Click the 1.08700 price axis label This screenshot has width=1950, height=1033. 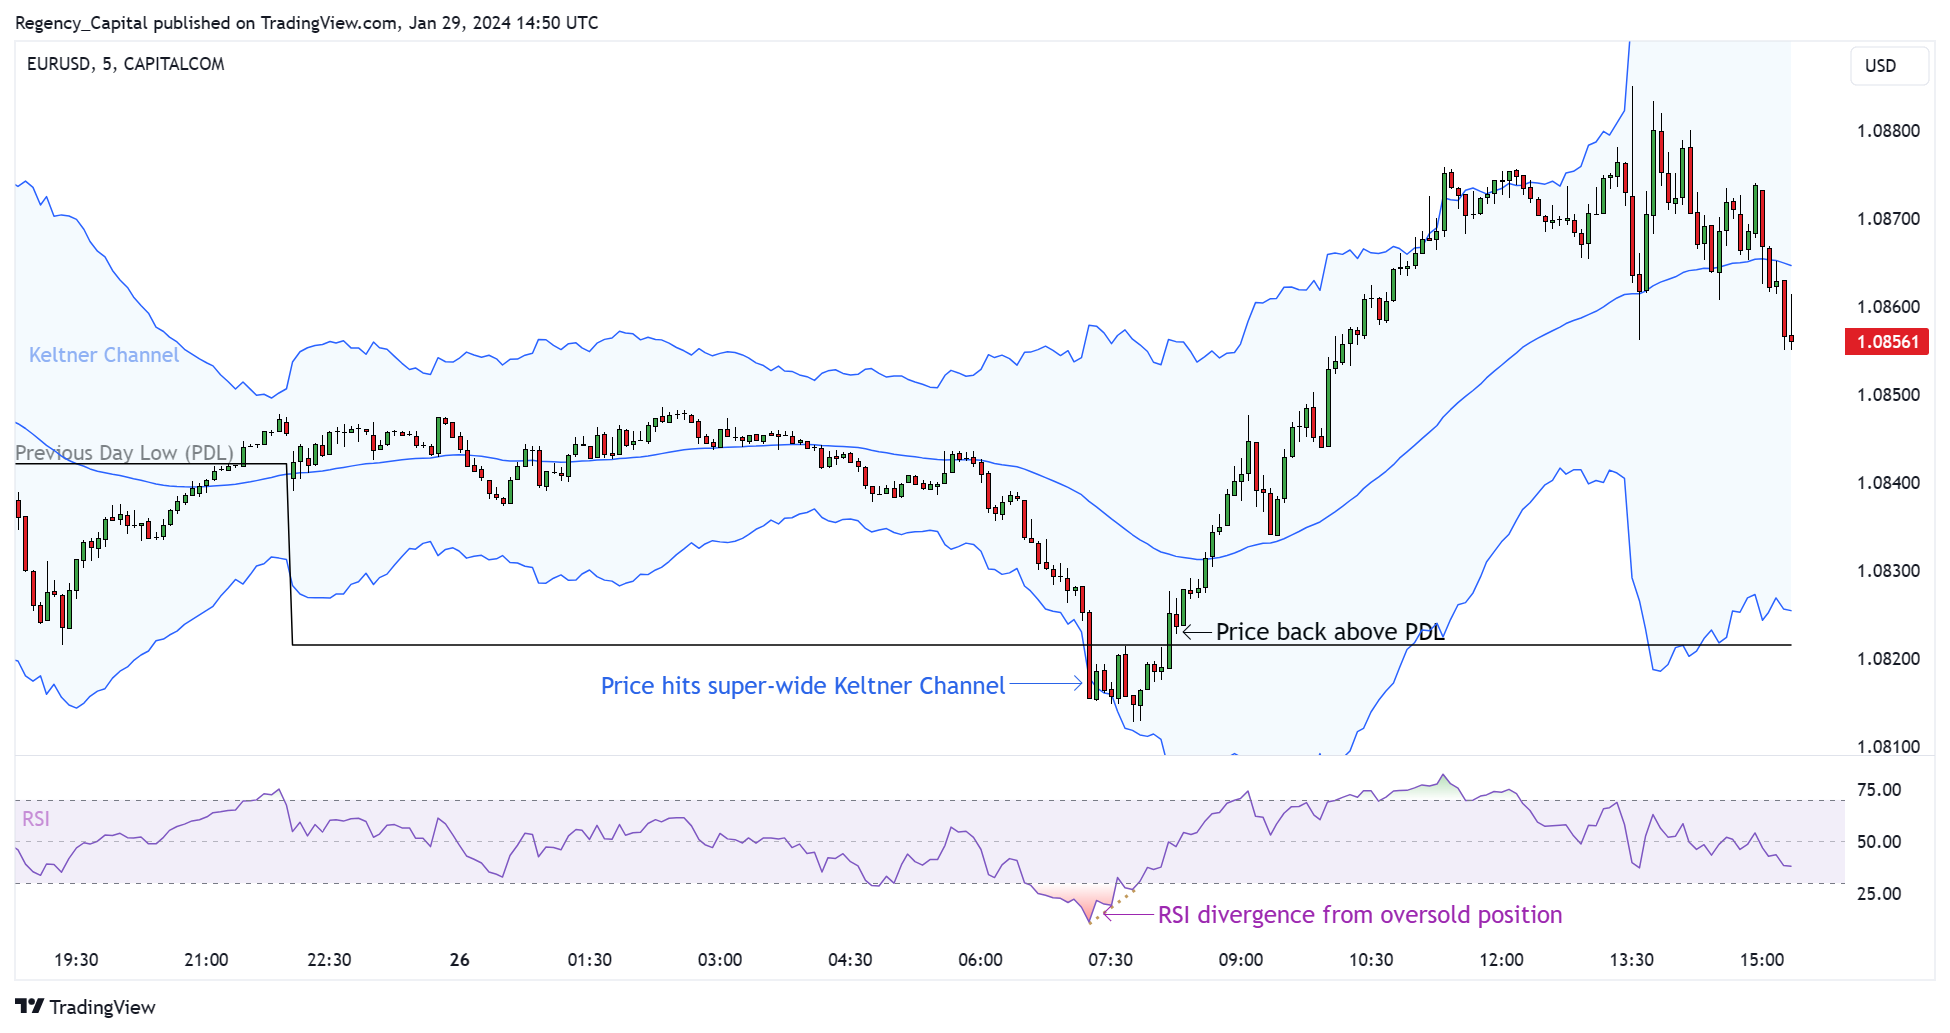[1888, 219]
